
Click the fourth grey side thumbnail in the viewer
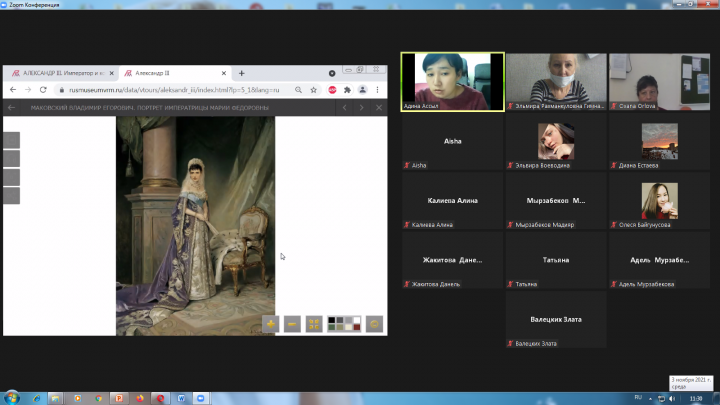coord(11,196)
